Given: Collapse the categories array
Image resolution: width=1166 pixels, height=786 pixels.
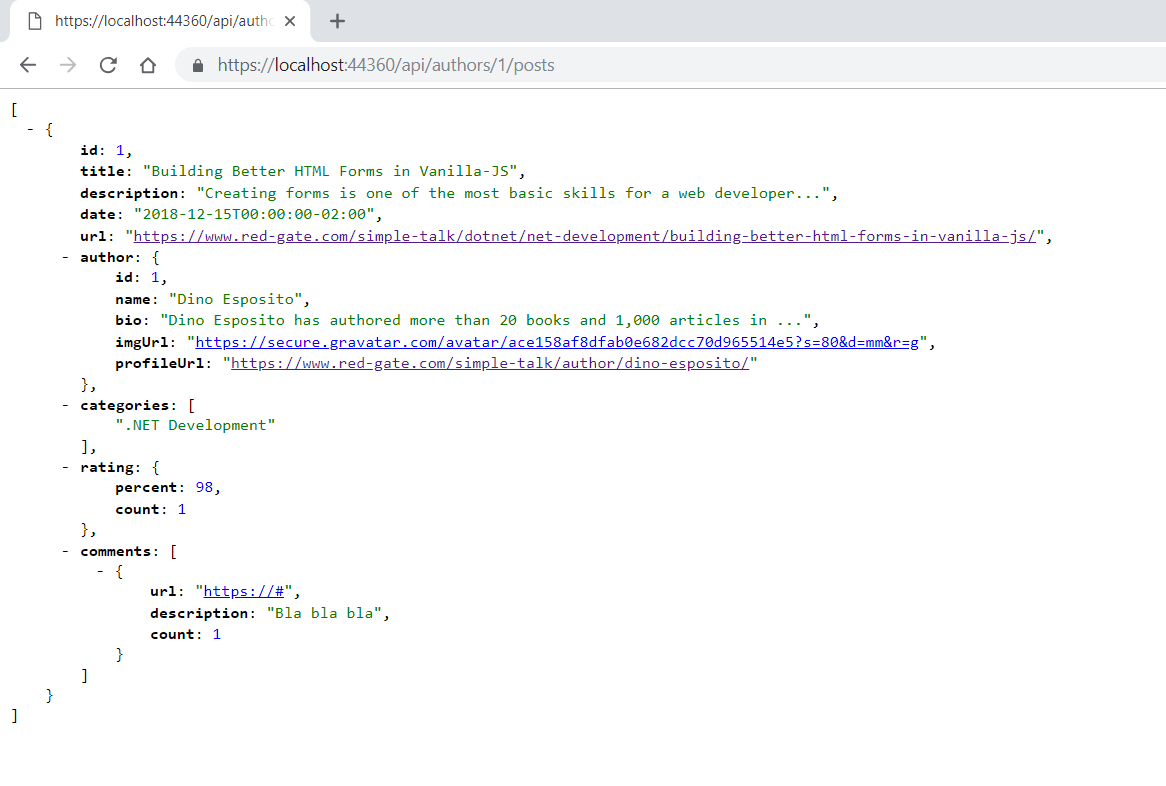Looking at the screenshot, I should (x=66, y=405).
